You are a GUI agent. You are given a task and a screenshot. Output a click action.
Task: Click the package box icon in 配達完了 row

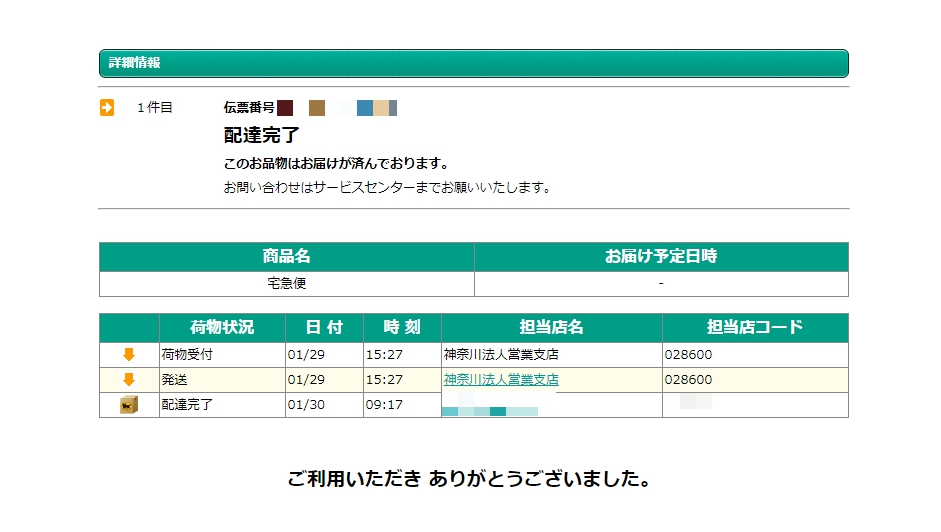[128, 405]
